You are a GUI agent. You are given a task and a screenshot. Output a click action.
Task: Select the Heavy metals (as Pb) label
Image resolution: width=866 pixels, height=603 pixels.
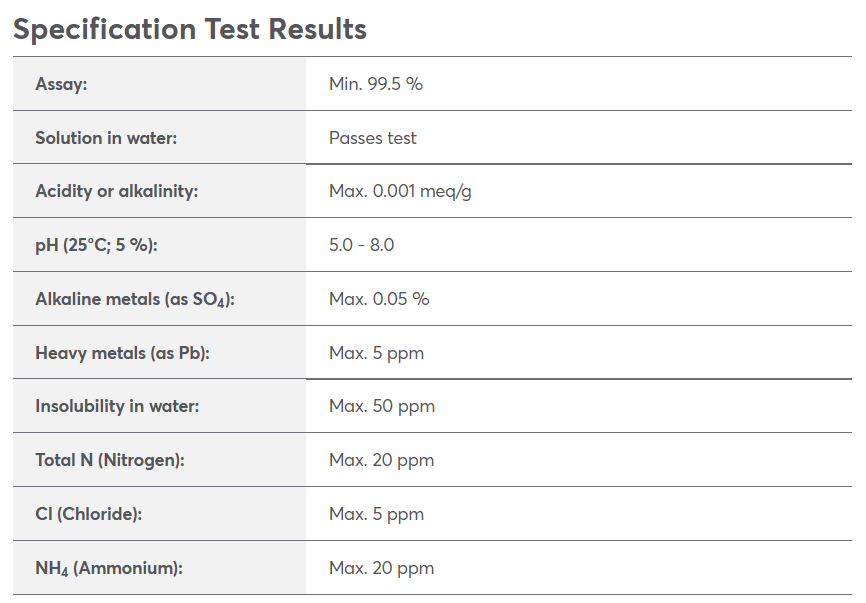pyautogui.click(x=123, y=353)
